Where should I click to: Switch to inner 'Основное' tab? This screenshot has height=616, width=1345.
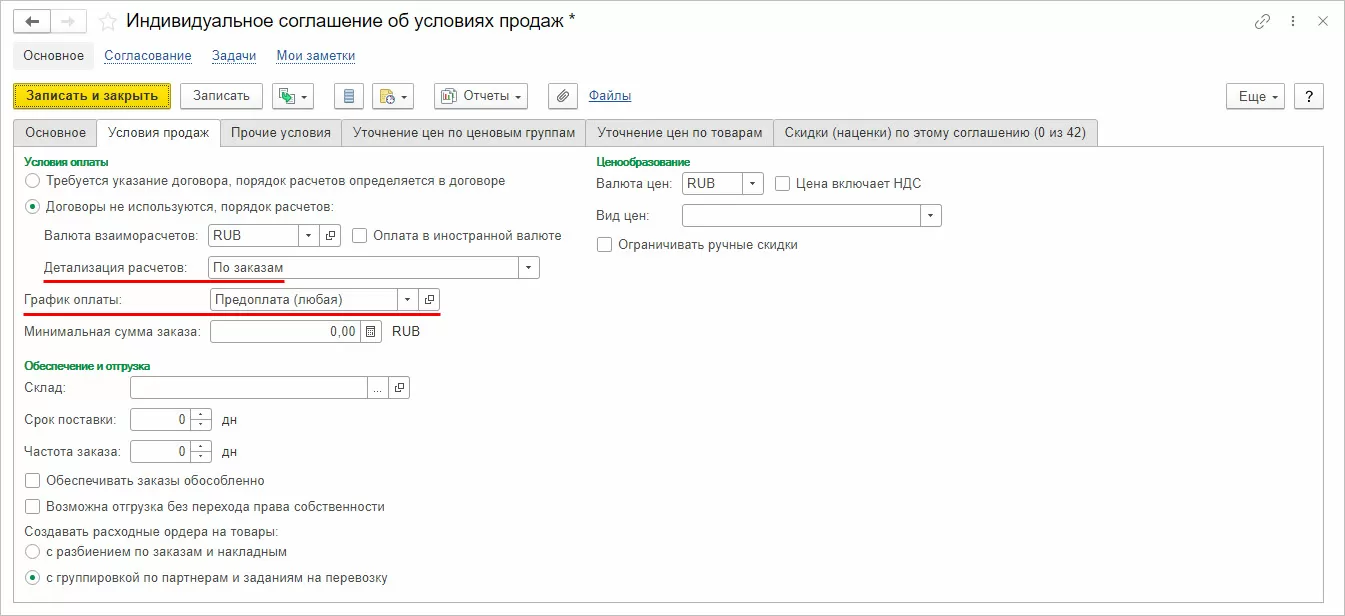(56, 133)
